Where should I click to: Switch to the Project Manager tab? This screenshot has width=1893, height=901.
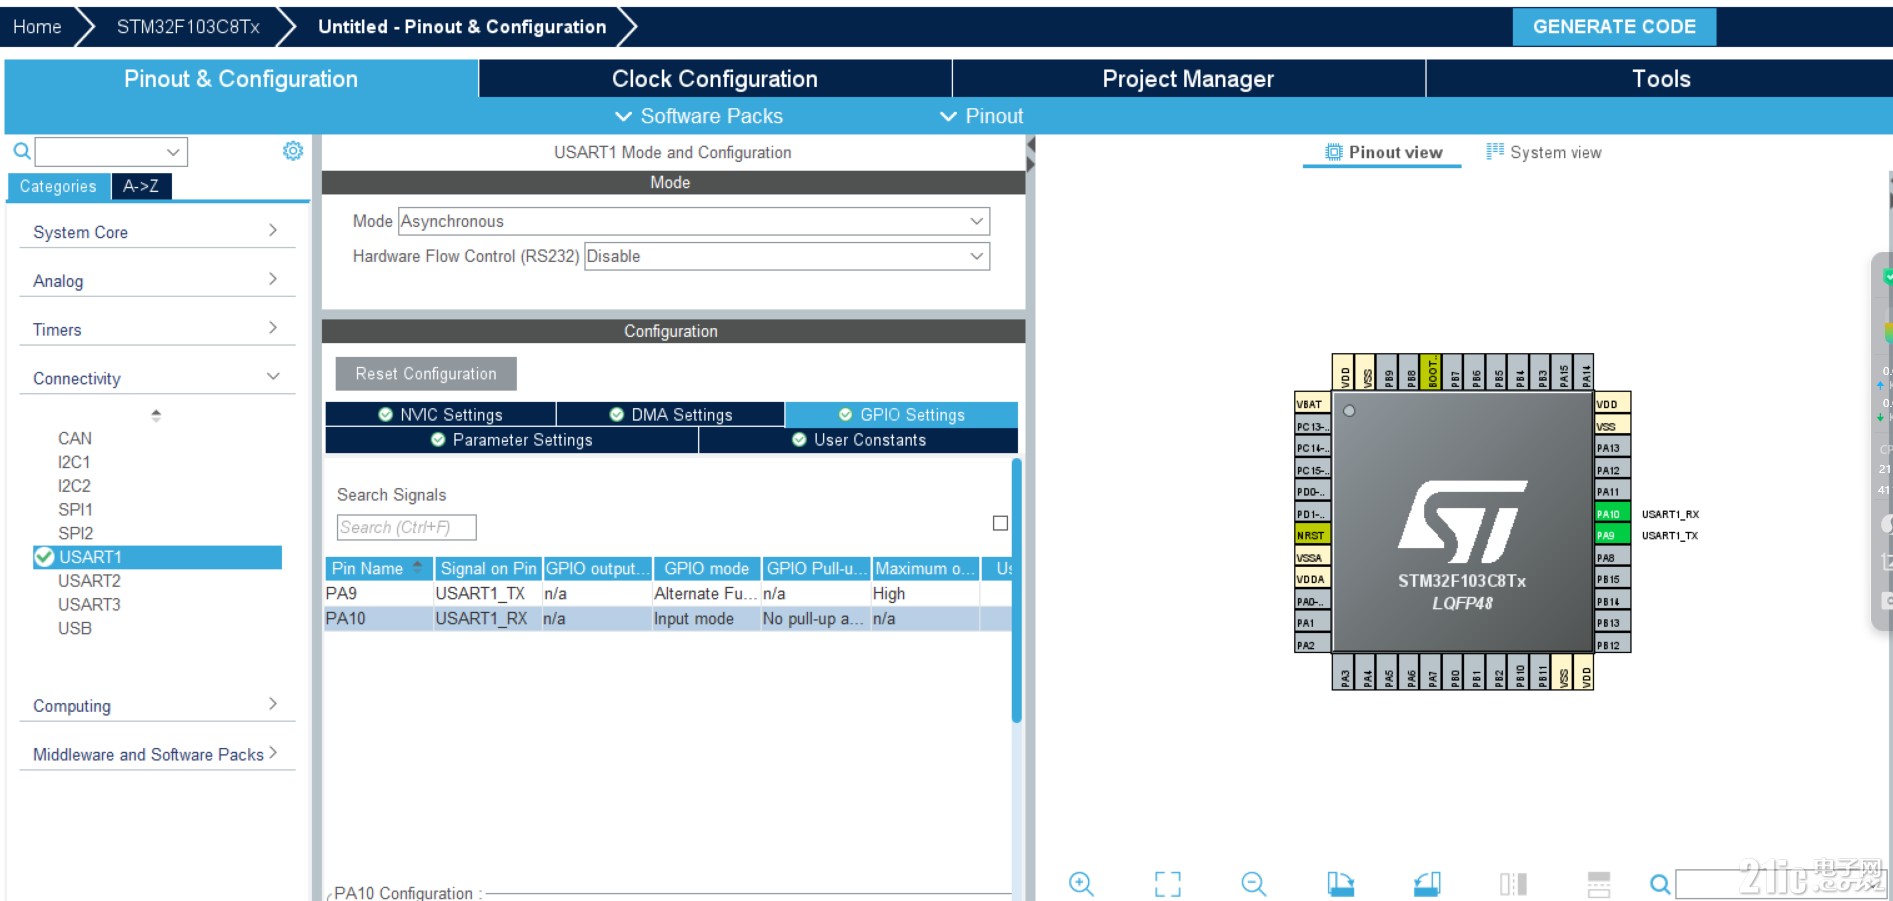[x=1188, y=78]
